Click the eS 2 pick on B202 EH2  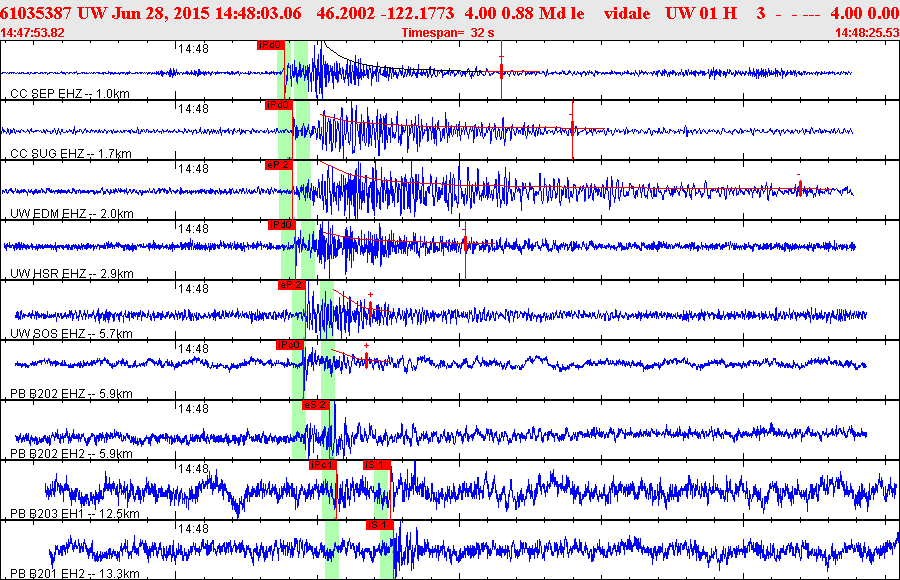[x=315, y=405]
